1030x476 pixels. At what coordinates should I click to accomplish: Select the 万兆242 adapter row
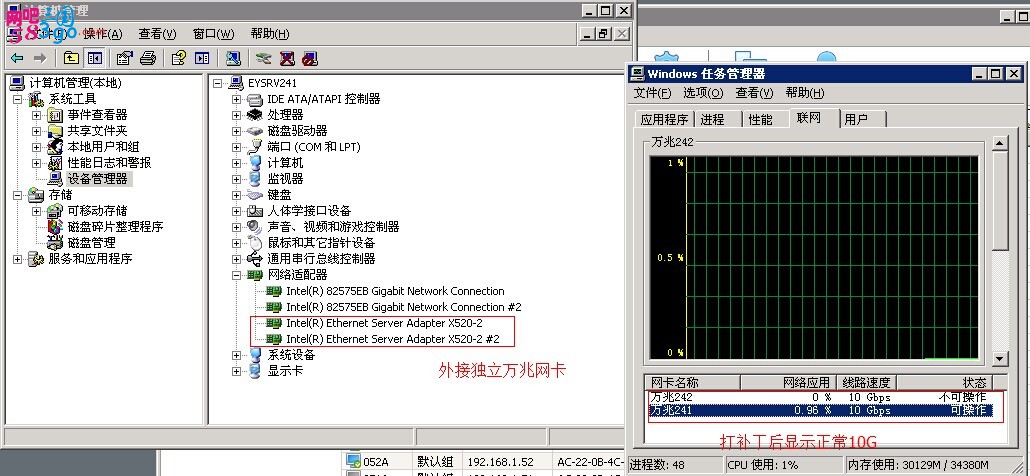[820, 397]
